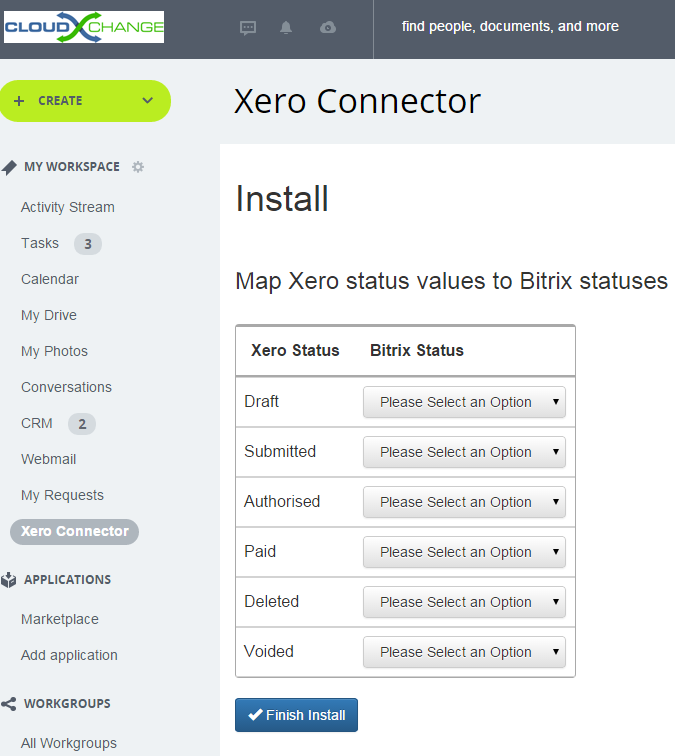The image size is (675, 756).
Task: Open Conversations in sidebar
Action: [66, 387]
